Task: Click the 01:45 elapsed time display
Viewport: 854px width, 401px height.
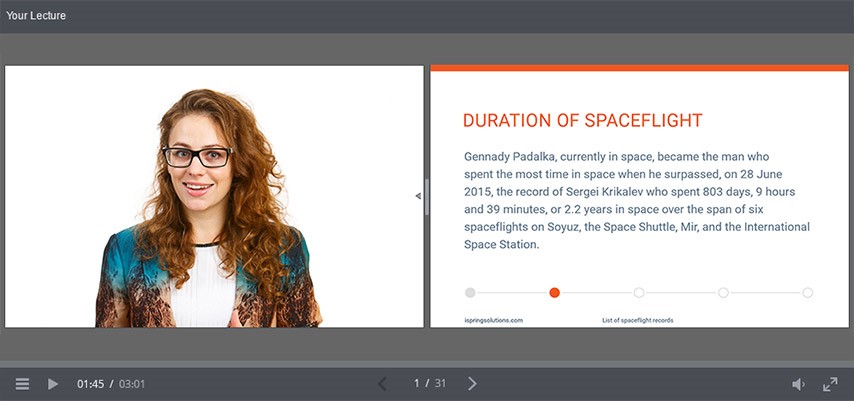Action: [90, 384]
